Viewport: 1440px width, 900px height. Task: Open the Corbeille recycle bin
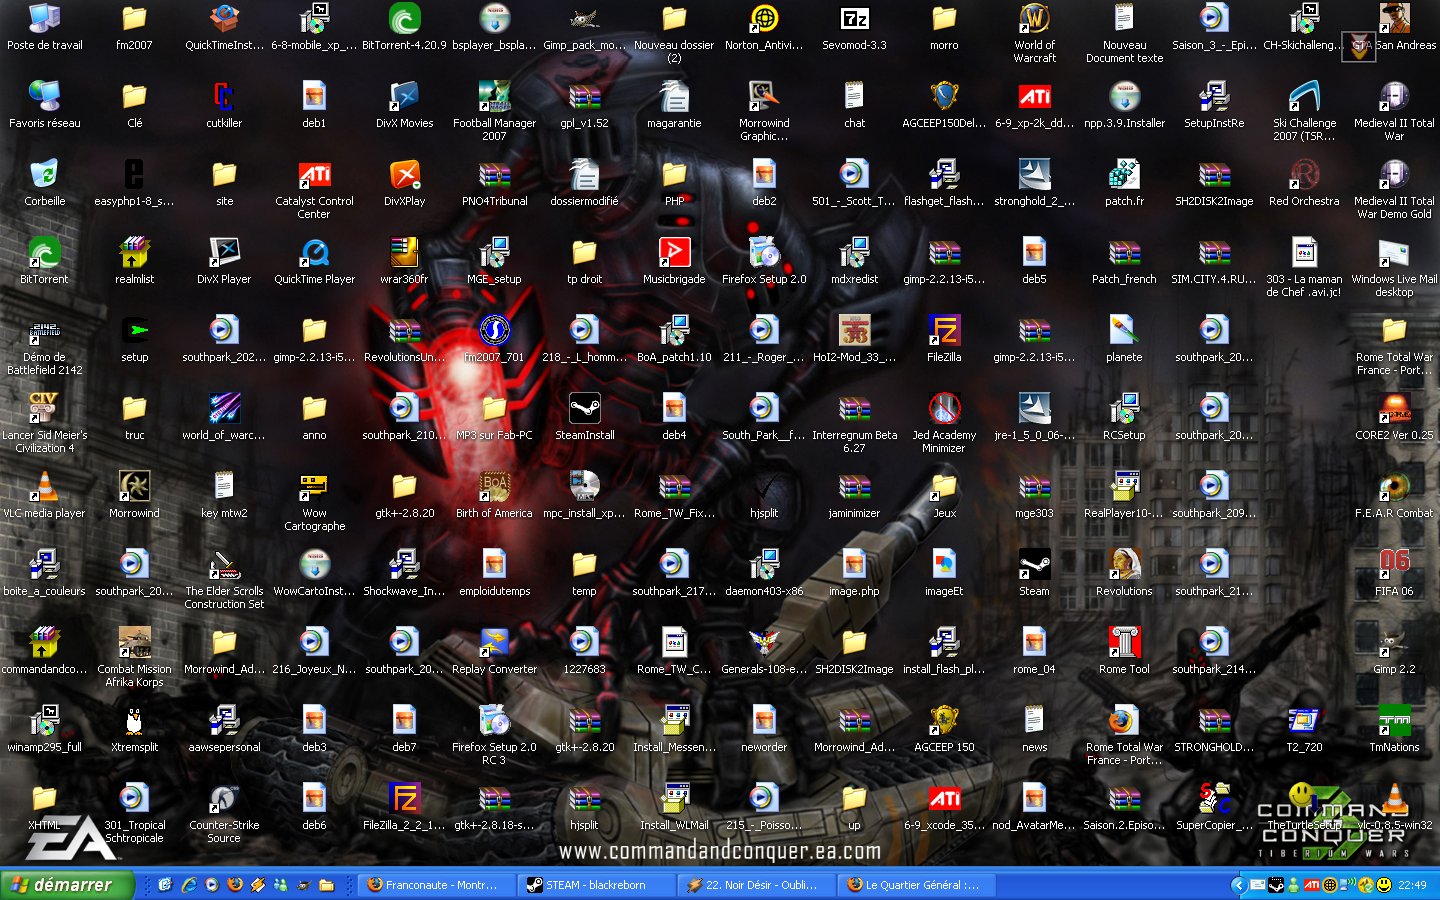[45, 183]
